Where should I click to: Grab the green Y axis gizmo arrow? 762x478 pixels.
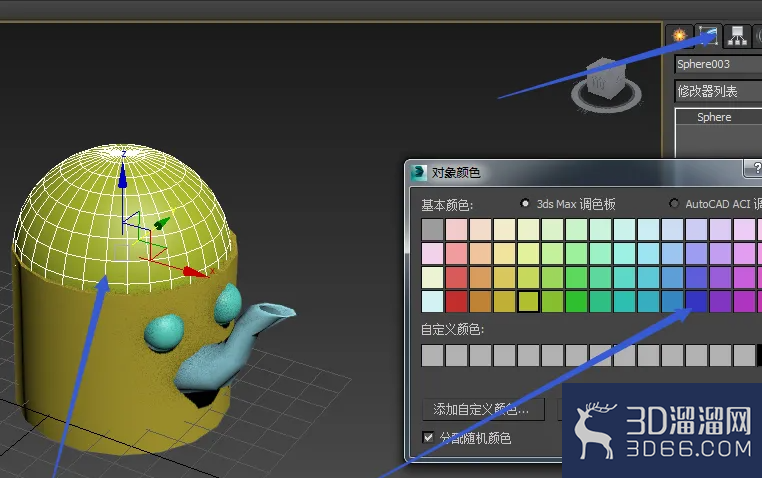tap(162, 222)
